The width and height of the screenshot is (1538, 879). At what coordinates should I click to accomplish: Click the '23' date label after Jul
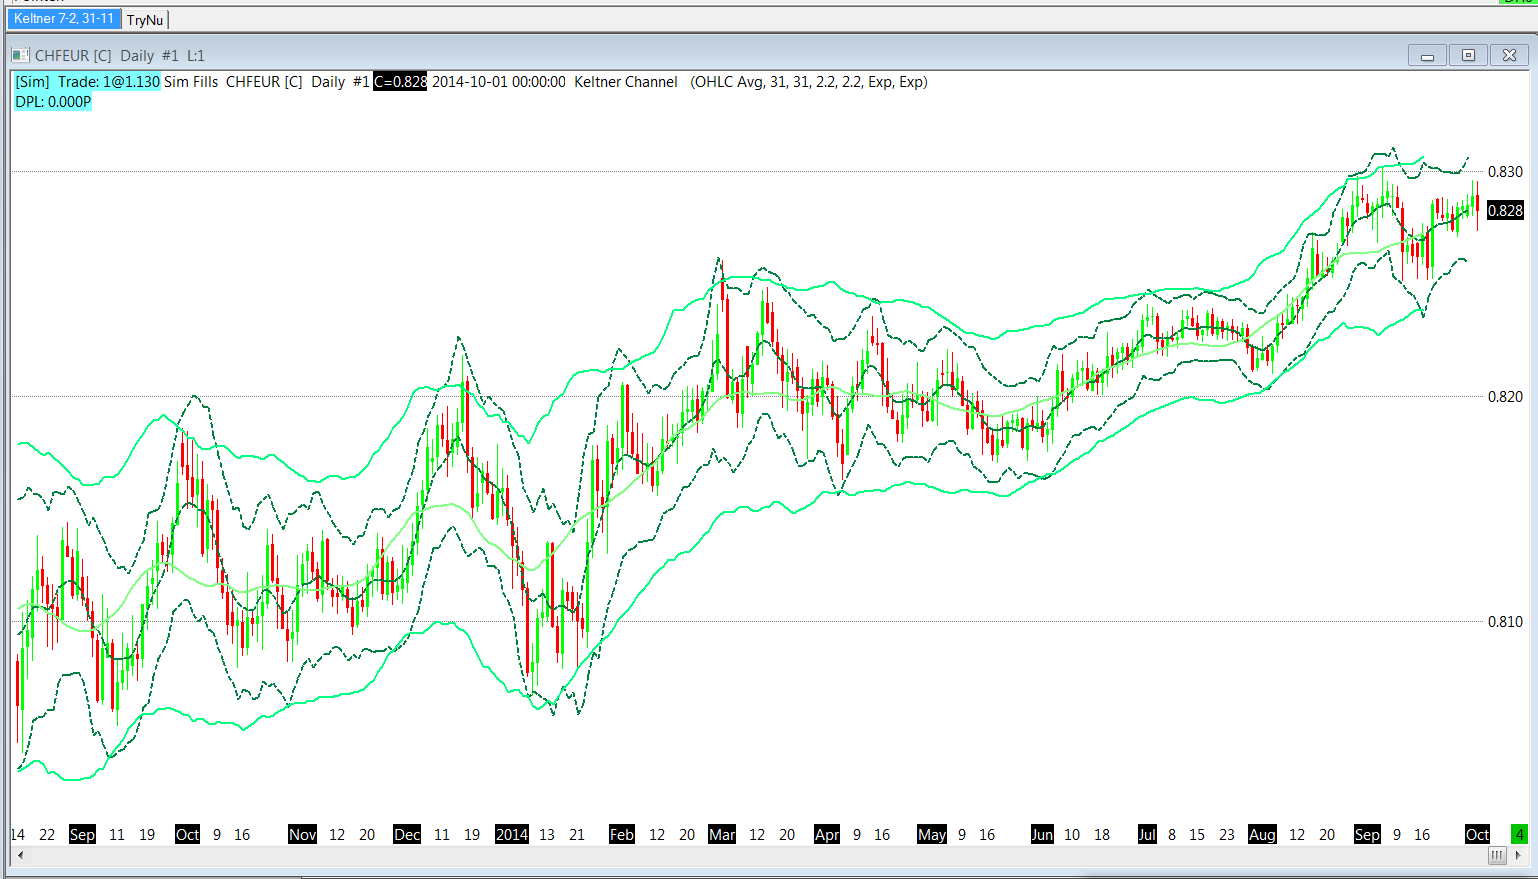(x=1227, y=835)
